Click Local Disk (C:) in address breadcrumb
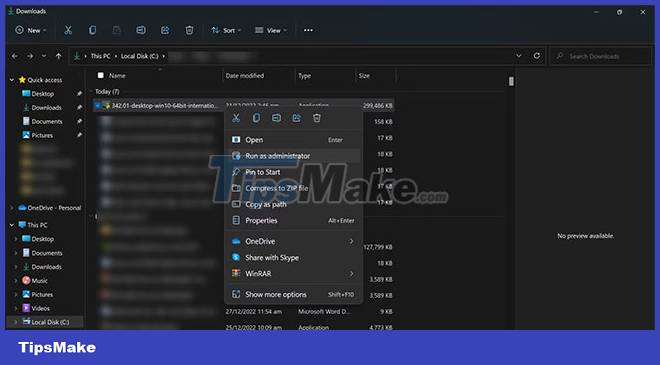The width and height of the screenshot is (660, 365). coord(140,56)
